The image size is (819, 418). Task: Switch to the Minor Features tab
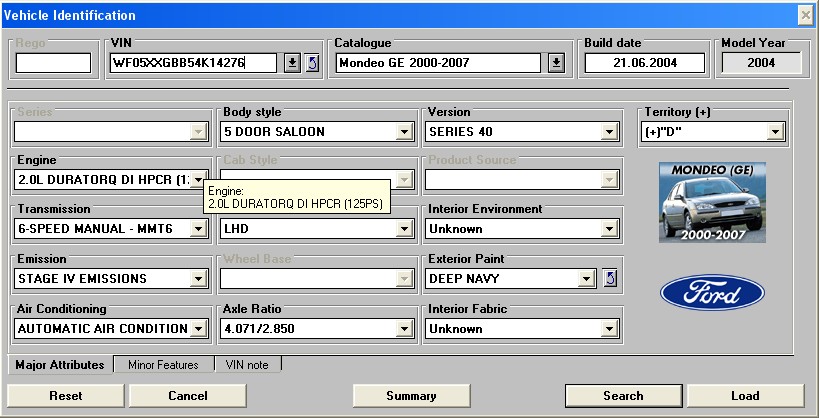[x=163, y=365]
